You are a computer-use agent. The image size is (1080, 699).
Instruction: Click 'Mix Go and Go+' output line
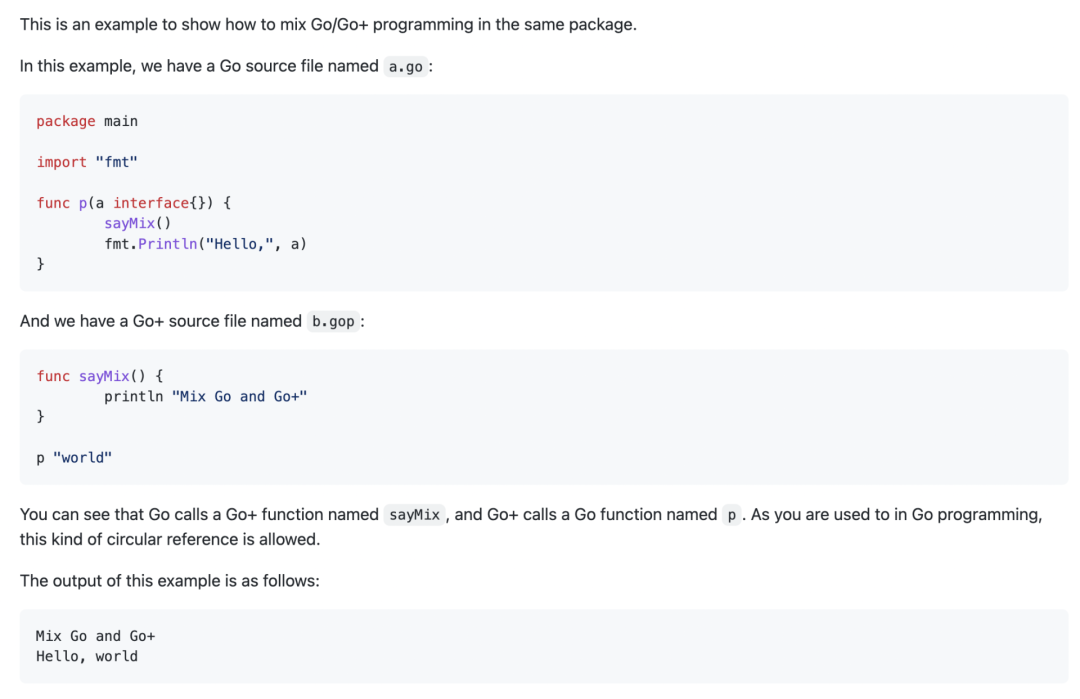pyautogui.click(x=95, y=636)
